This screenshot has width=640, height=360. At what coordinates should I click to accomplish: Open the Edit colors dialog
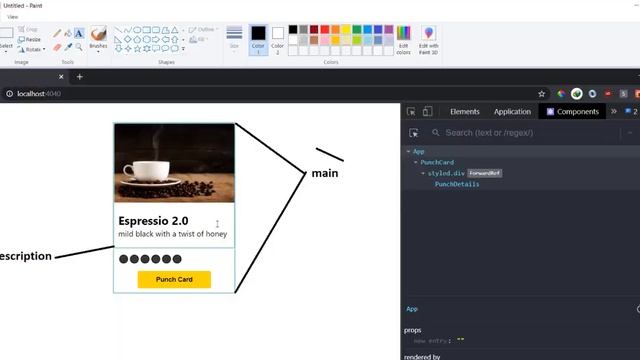pos(403,40)
